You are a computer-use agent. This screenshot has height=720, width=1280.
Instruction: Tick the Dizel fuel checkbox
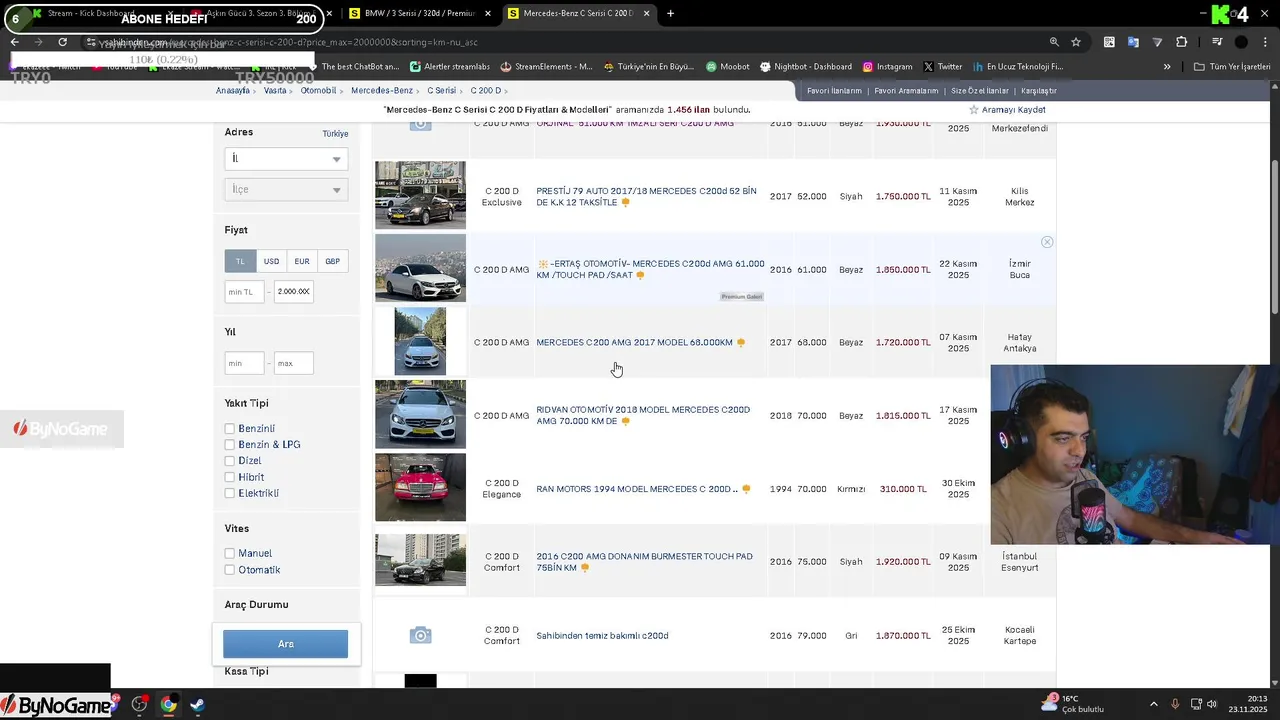tap(230, 461)
